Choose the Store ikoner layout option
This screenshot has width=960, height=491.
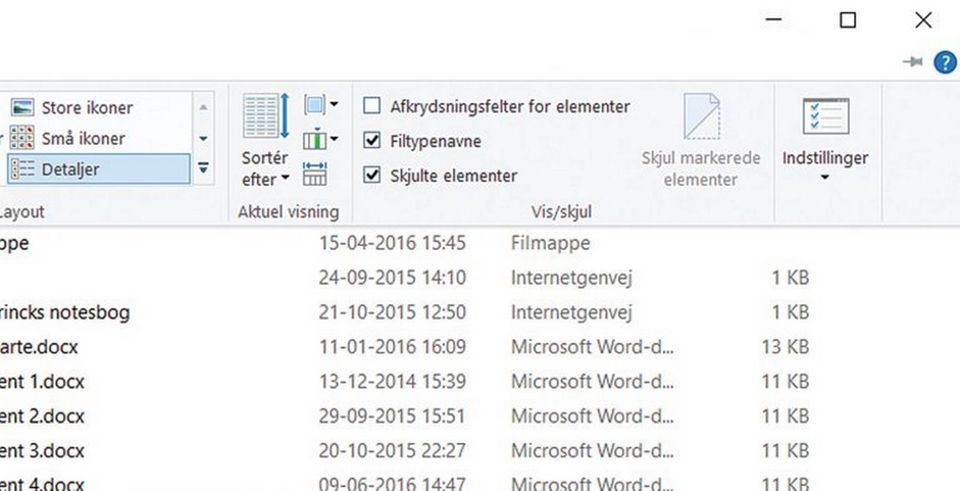click(x=86, y=108)
